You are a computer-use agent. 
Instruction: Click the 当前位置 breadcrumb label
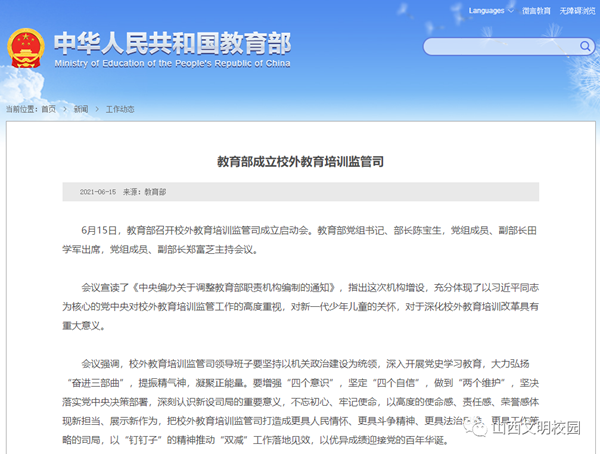(20, 108)
